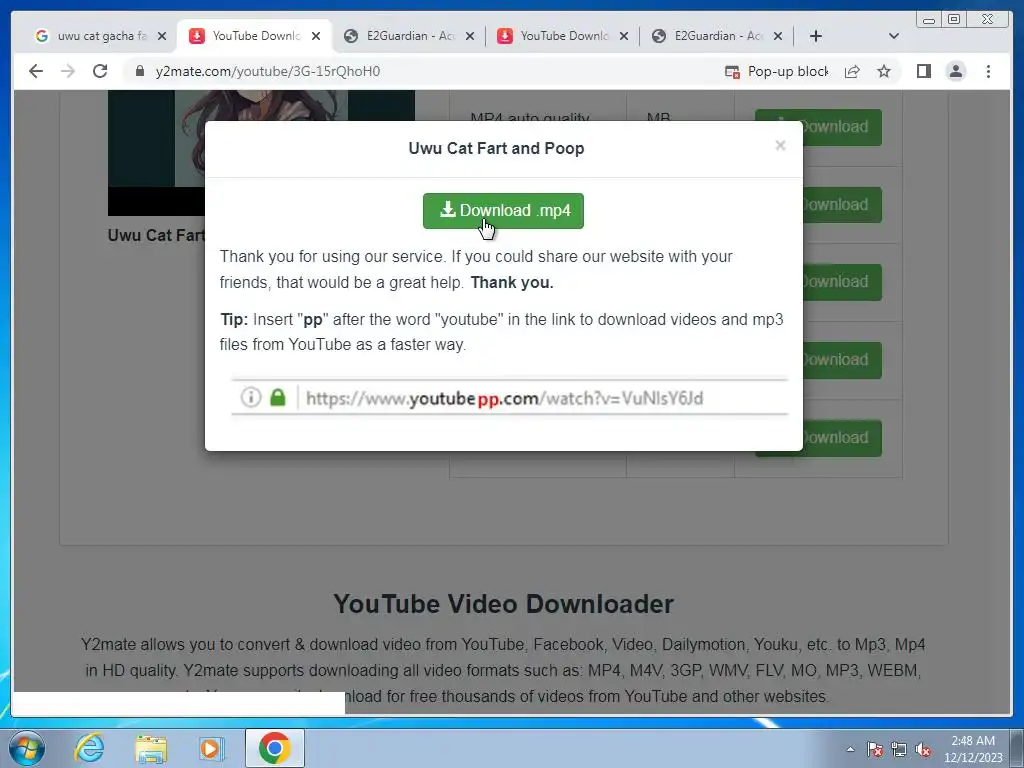Click the y2mate.com address bar URL

[x=268, y=71]
